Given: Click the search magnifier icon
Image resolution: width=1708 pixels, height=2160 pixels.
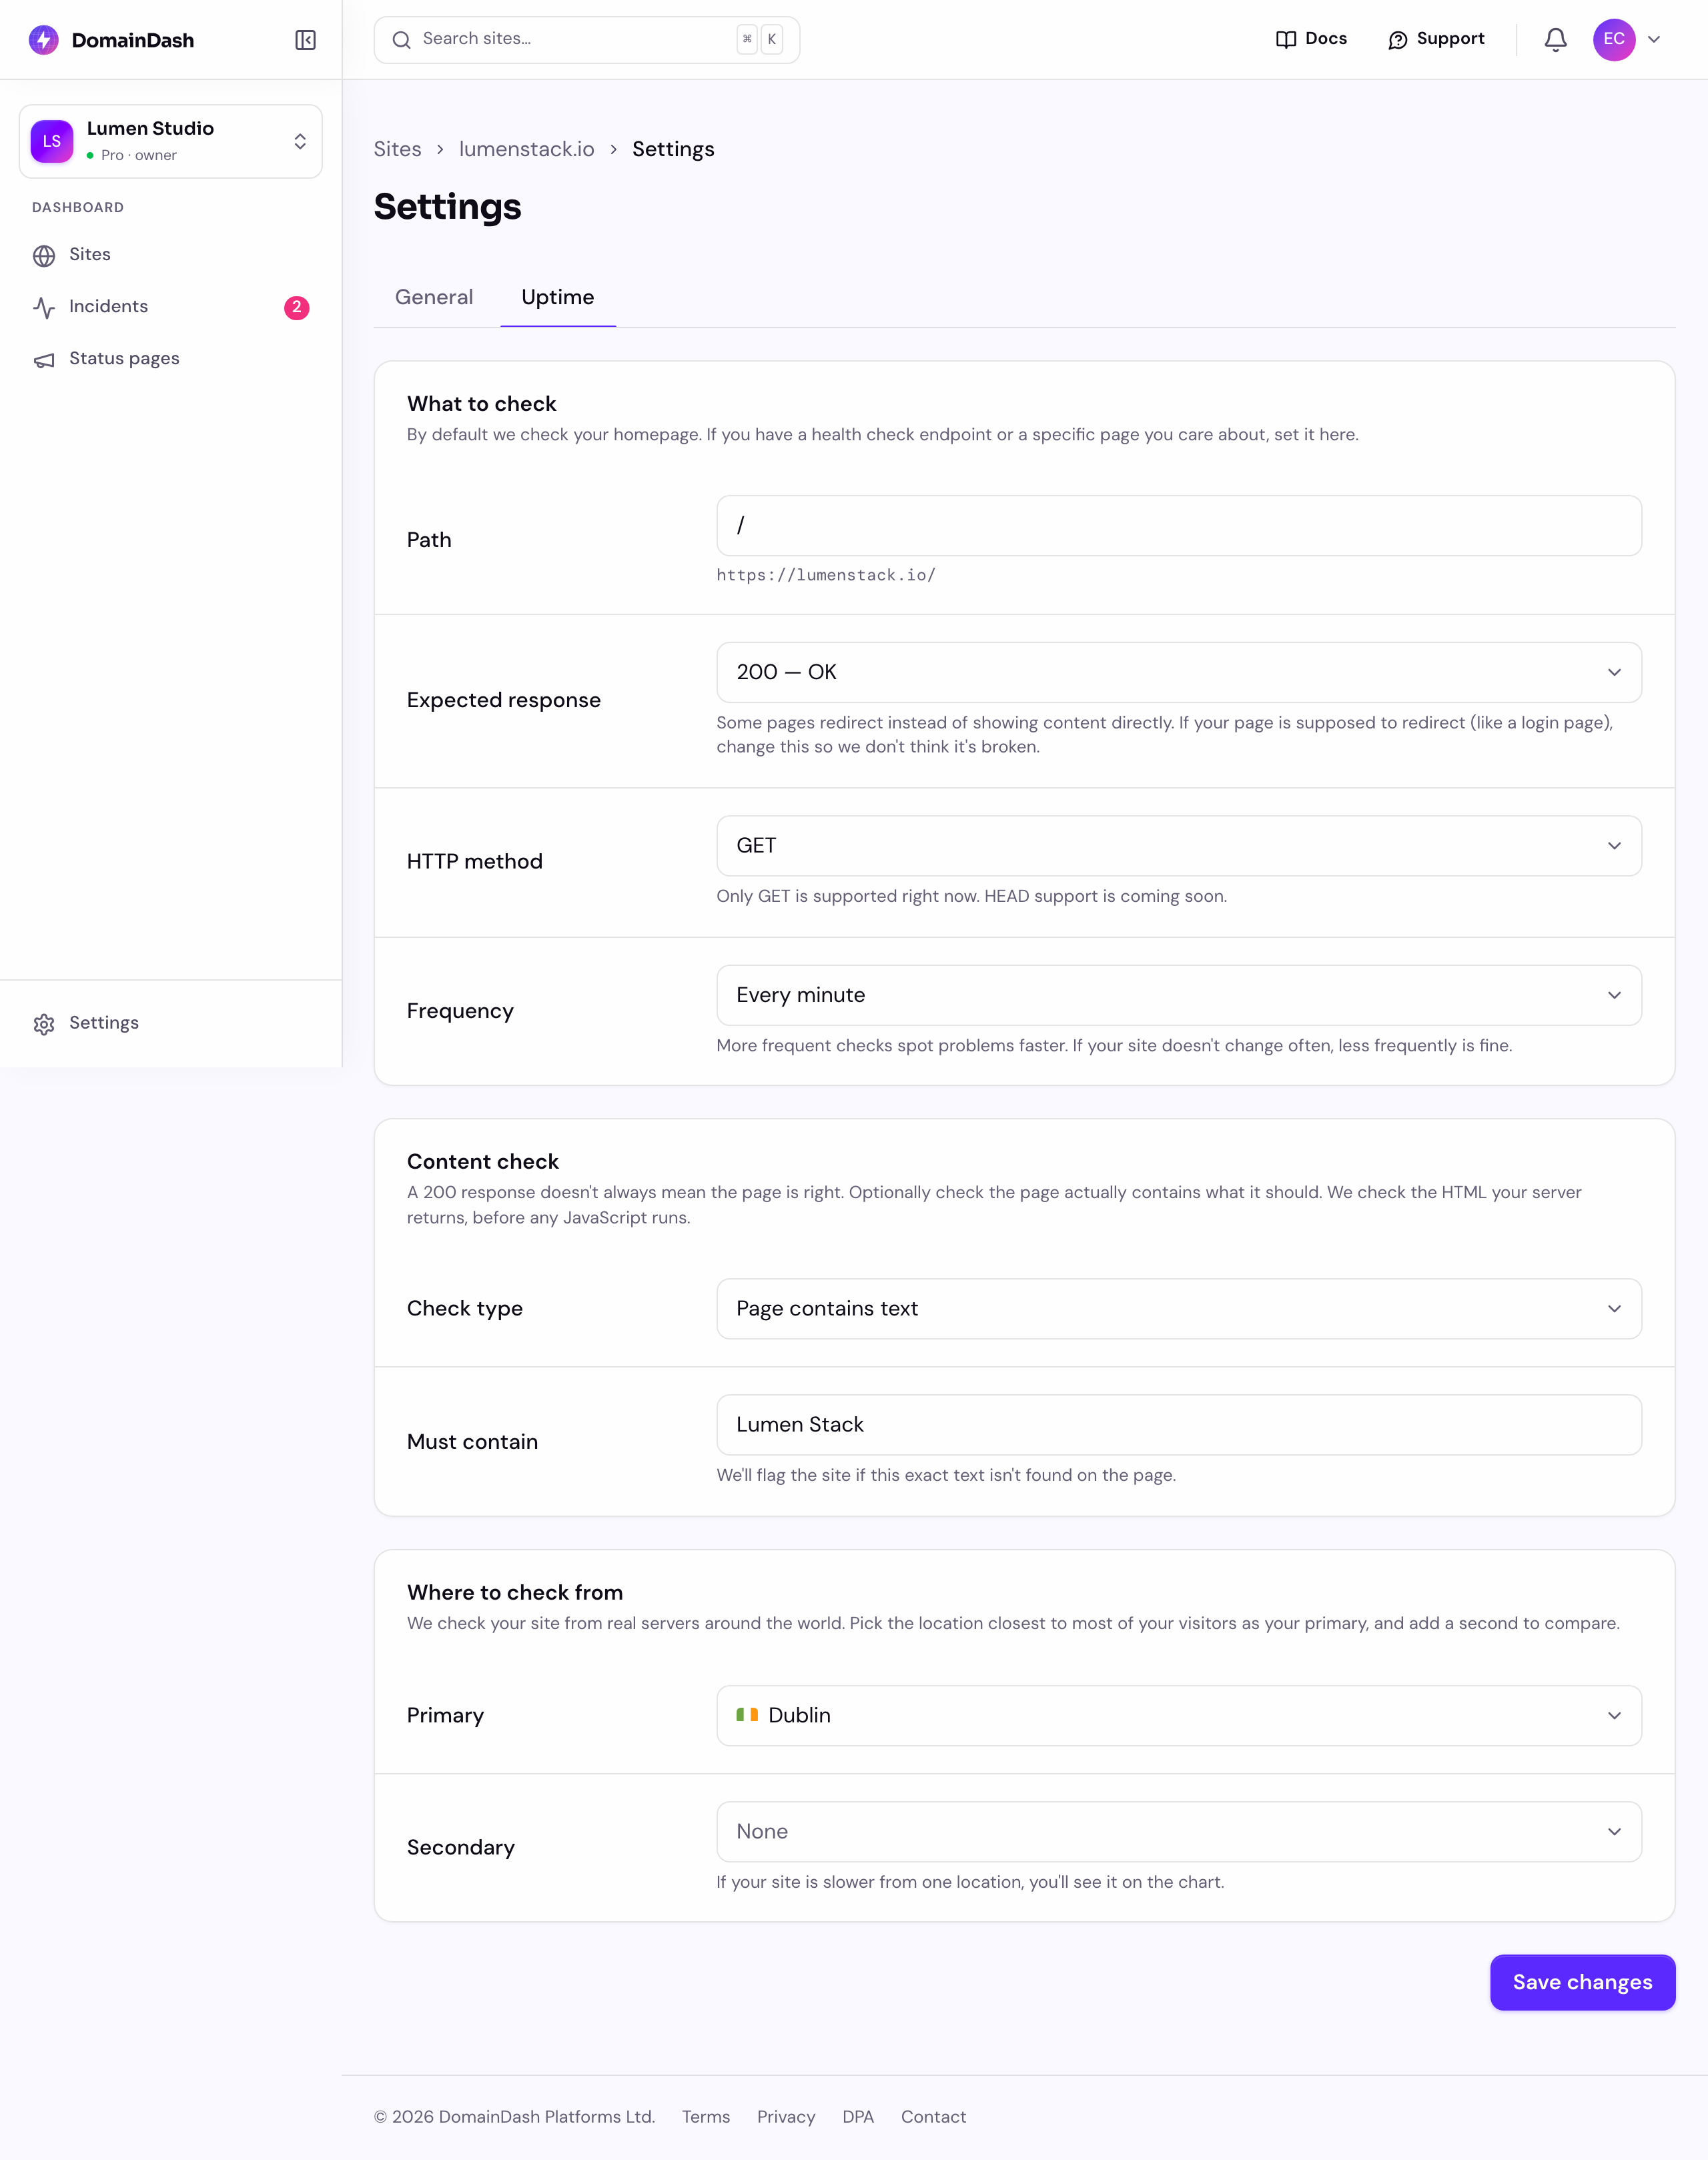Looking at the screenshot, I should pyautogui.click(x=401, y=40).
